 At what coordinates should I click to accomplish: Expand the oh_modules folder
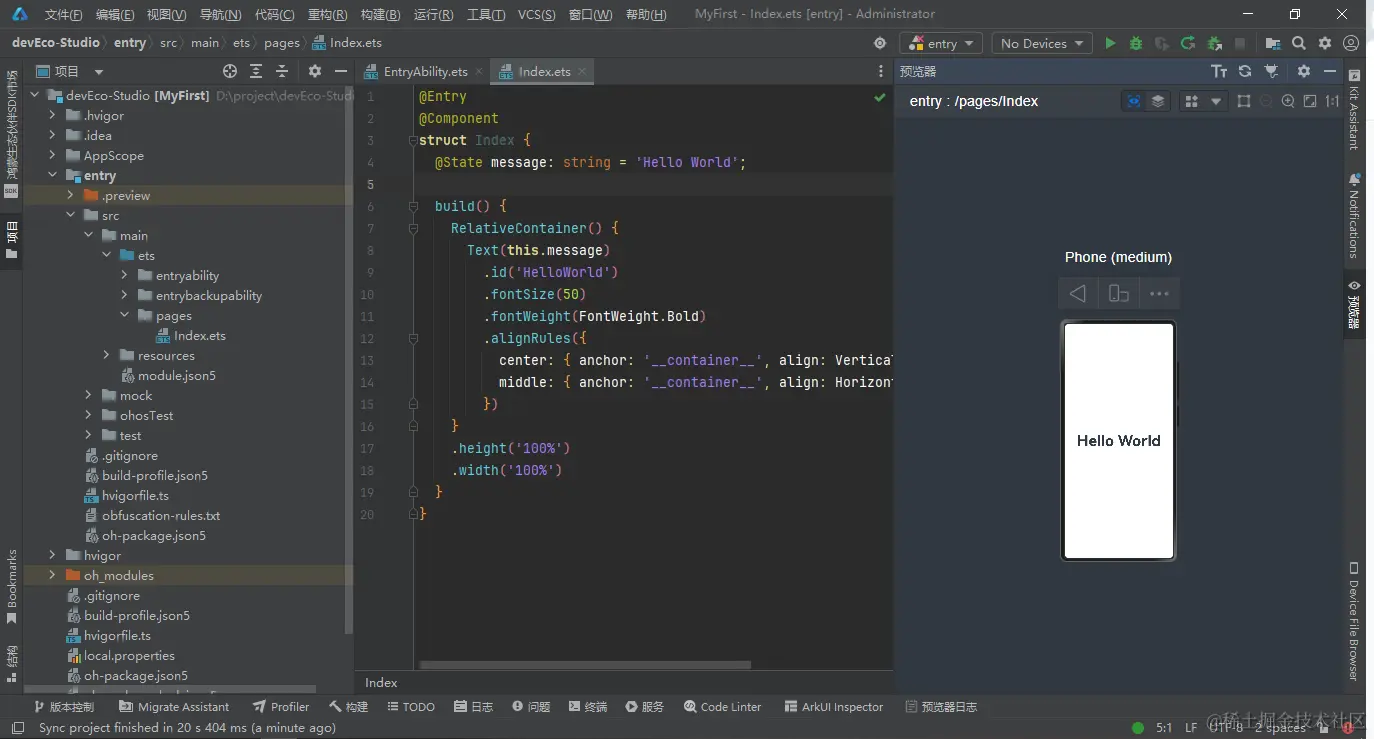53,575
